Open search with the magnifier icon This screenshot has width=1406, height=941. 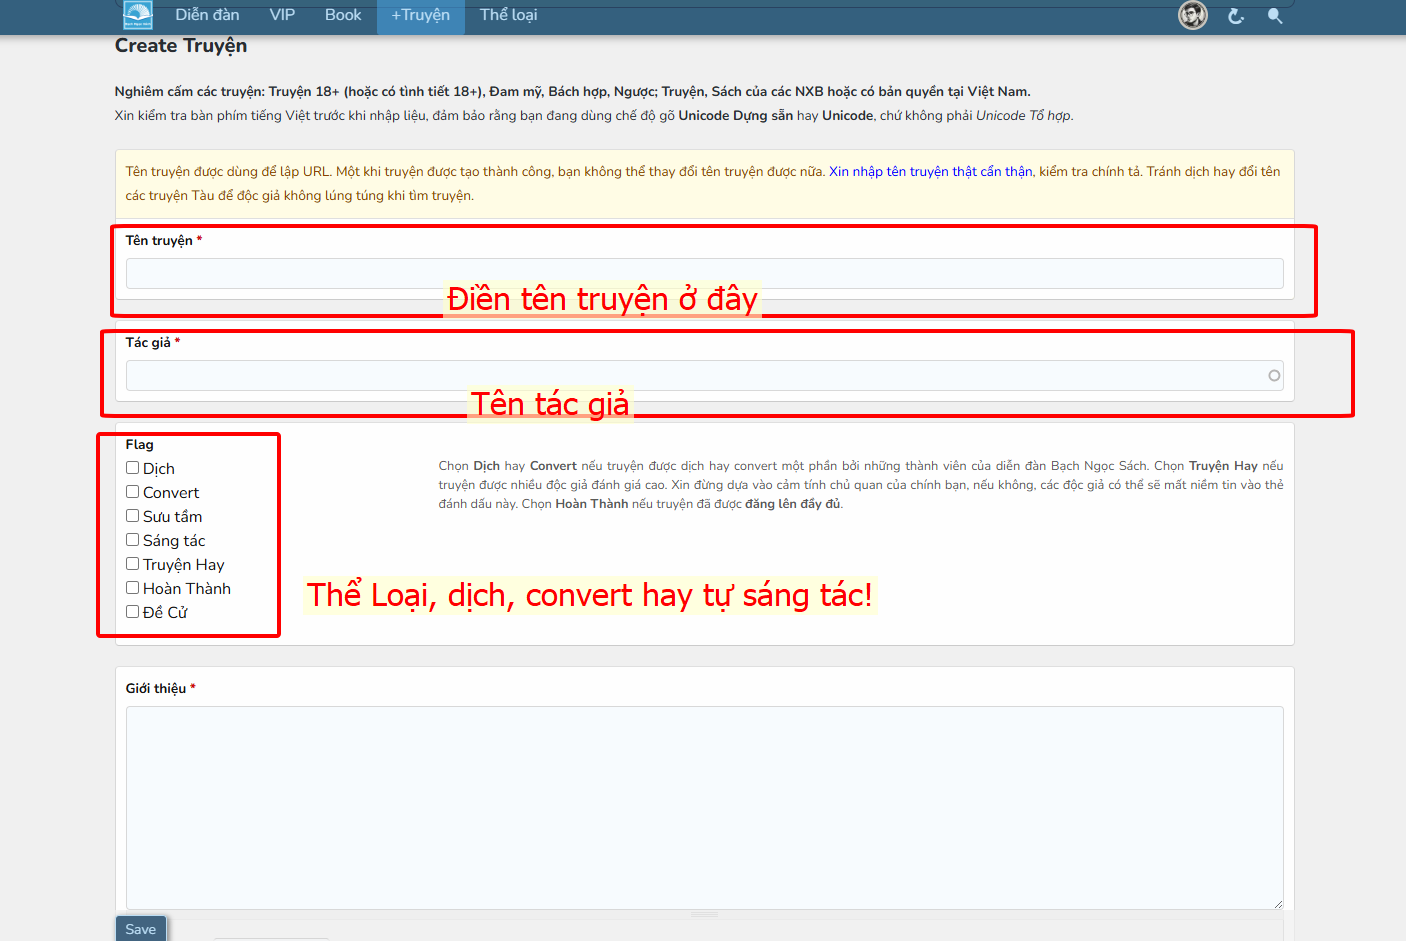click(x=1275, y=16)
